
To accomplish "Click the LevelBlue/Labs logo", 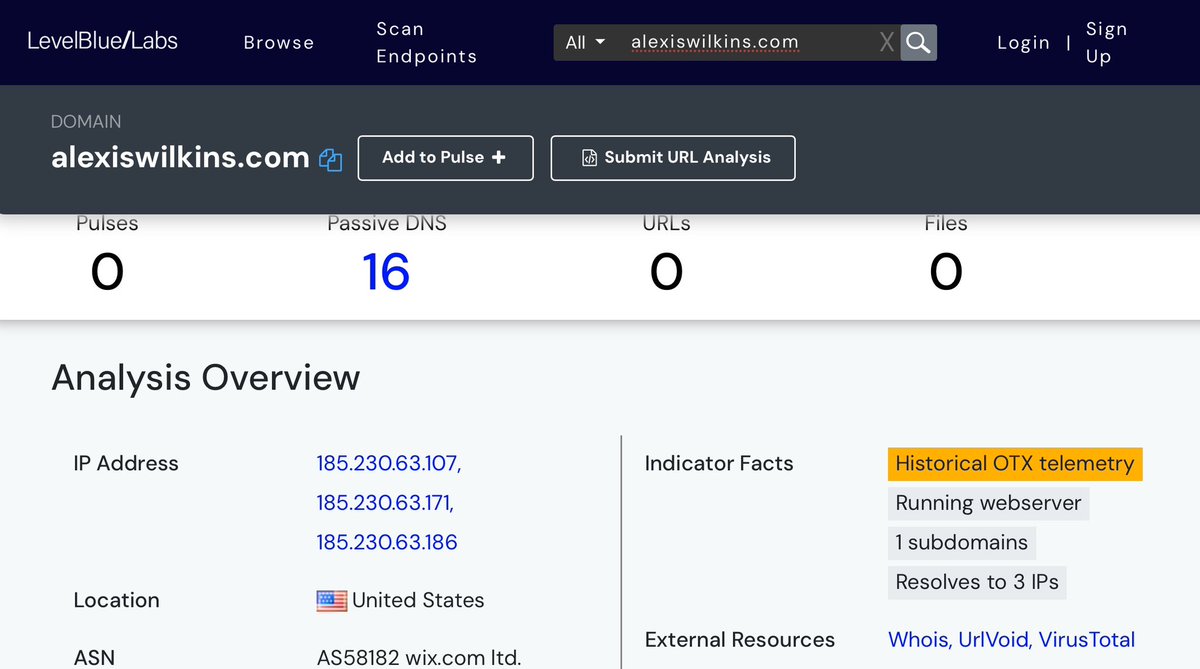I will point(102,42).
